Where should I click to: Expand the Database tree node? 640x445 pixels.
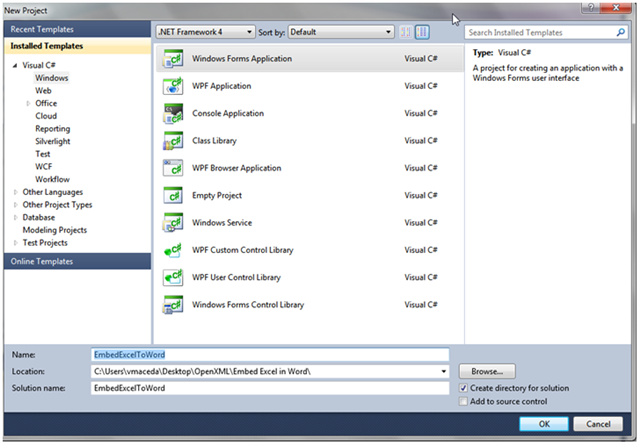point(16,217)
